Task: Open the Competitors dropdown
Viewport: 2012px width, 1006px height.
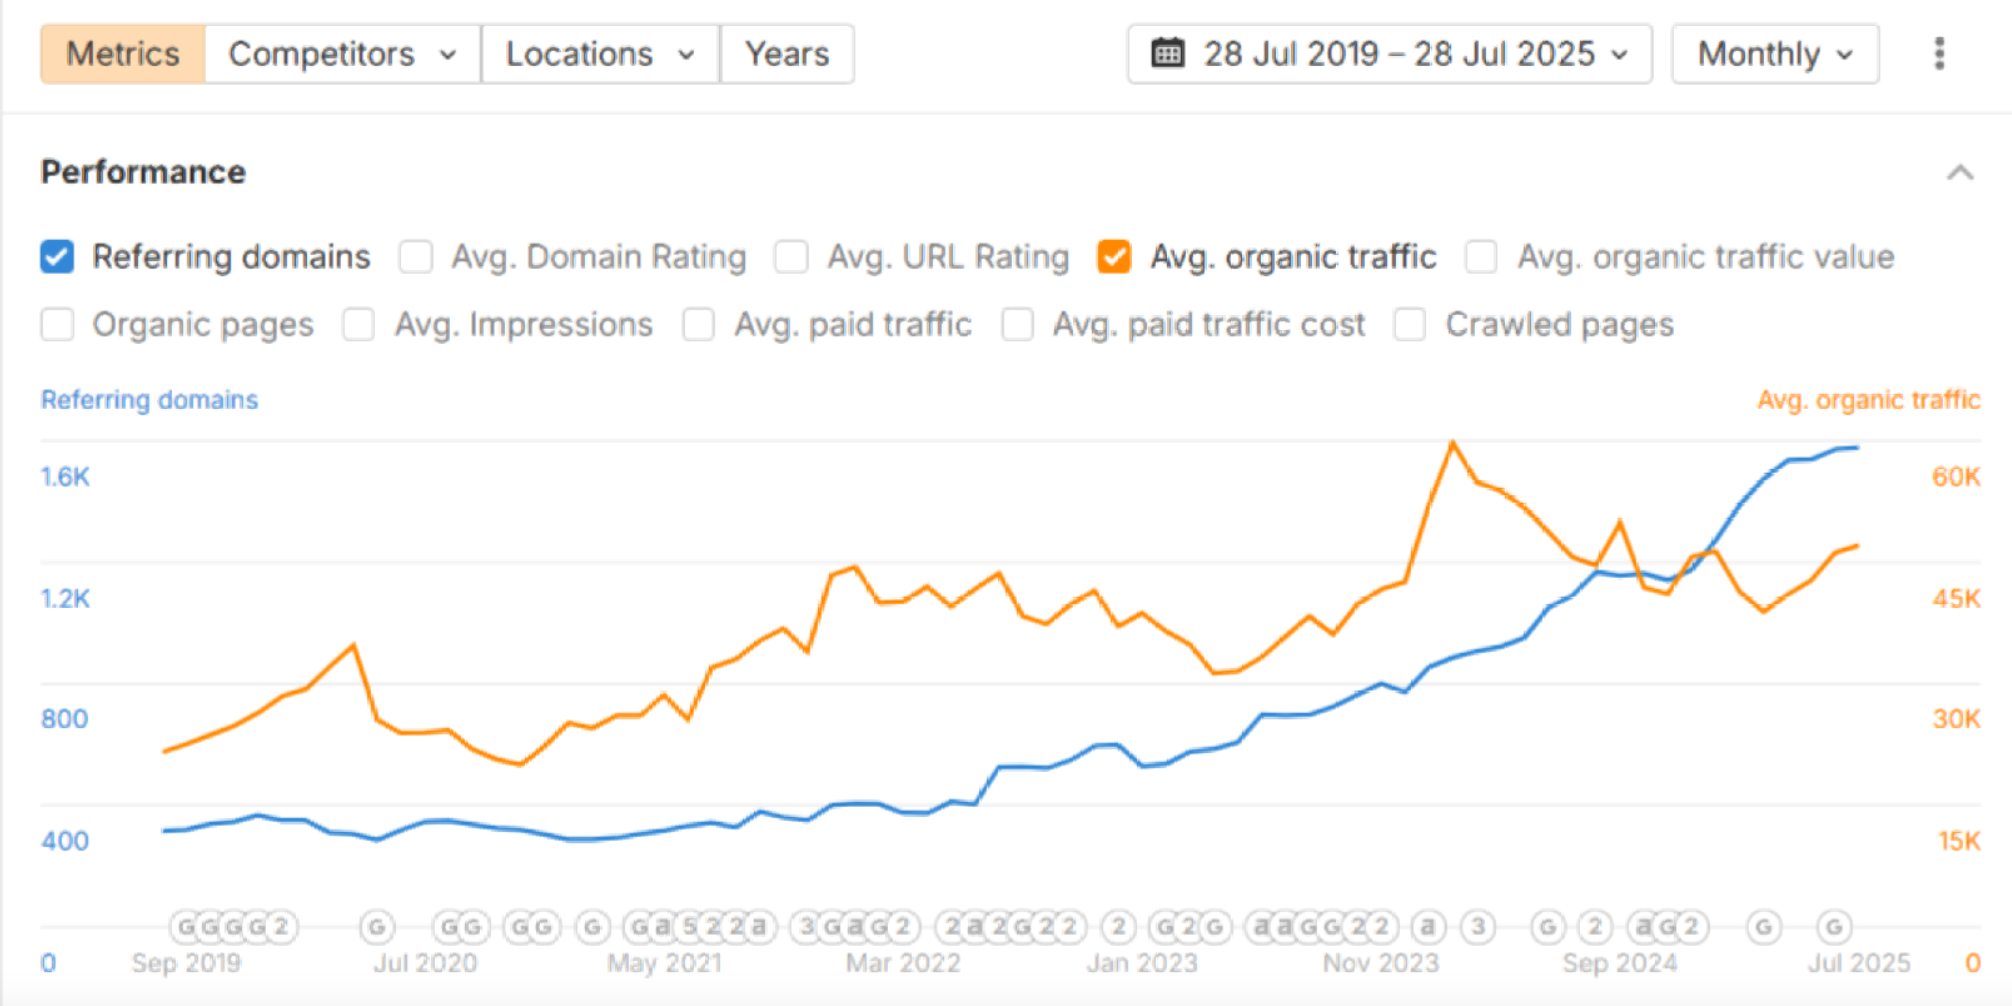Action: 342,54
